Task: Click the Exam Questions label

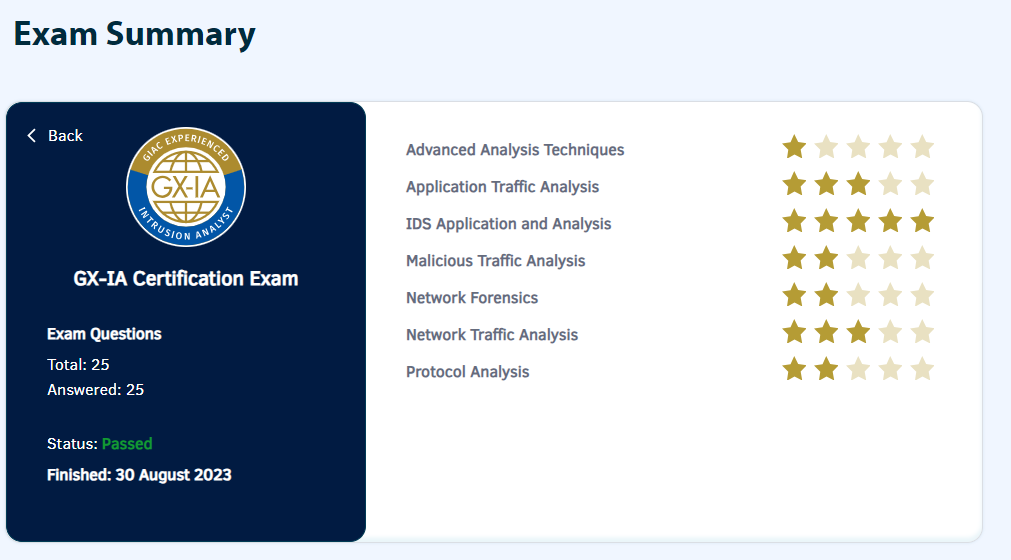Action: coord(104,334)
